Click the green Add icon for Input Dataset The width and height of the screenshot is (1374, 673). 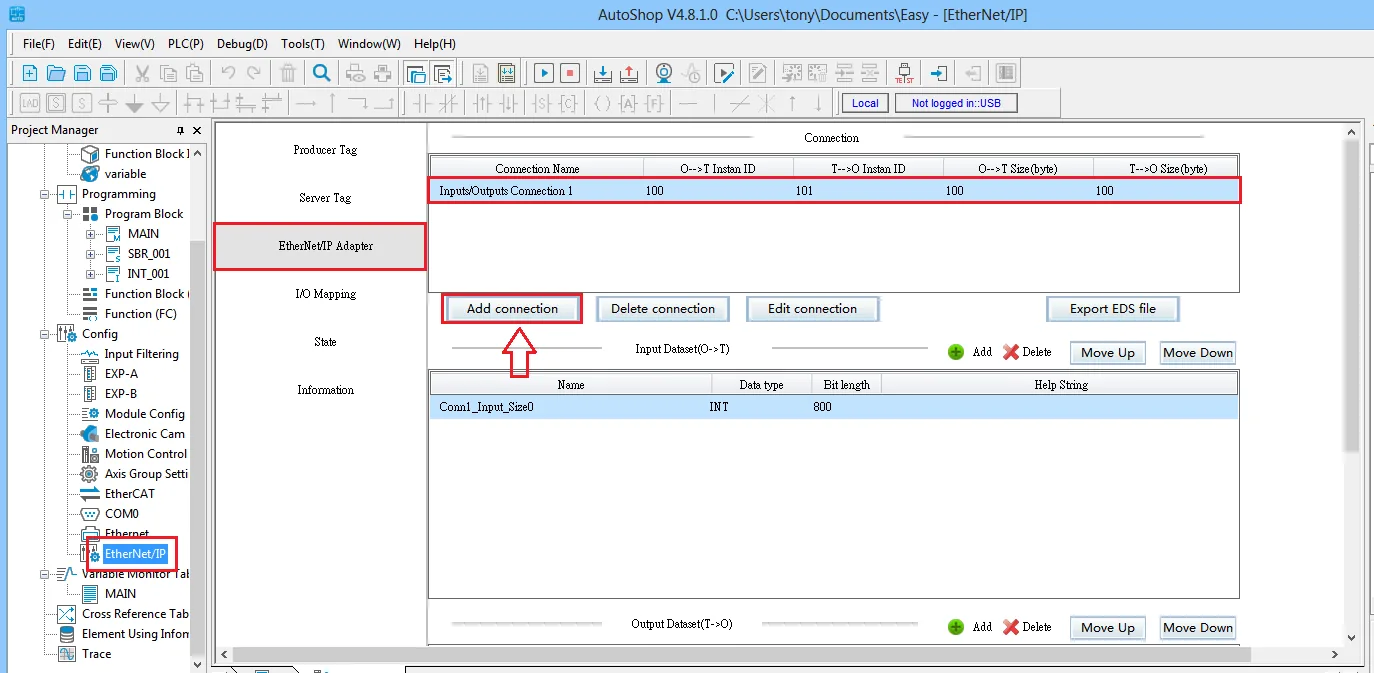(x=956, y=352)
